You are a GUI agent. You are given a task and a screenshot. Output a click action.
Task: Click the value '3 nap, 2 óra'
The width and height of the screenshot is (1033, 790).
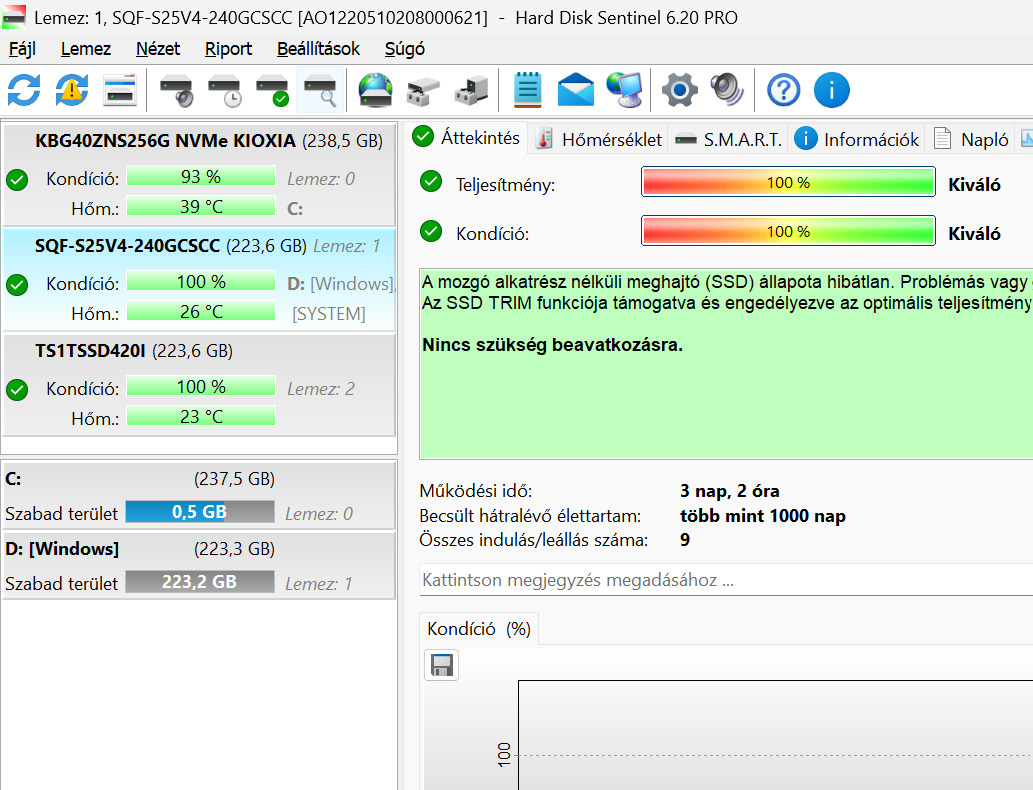729,491
